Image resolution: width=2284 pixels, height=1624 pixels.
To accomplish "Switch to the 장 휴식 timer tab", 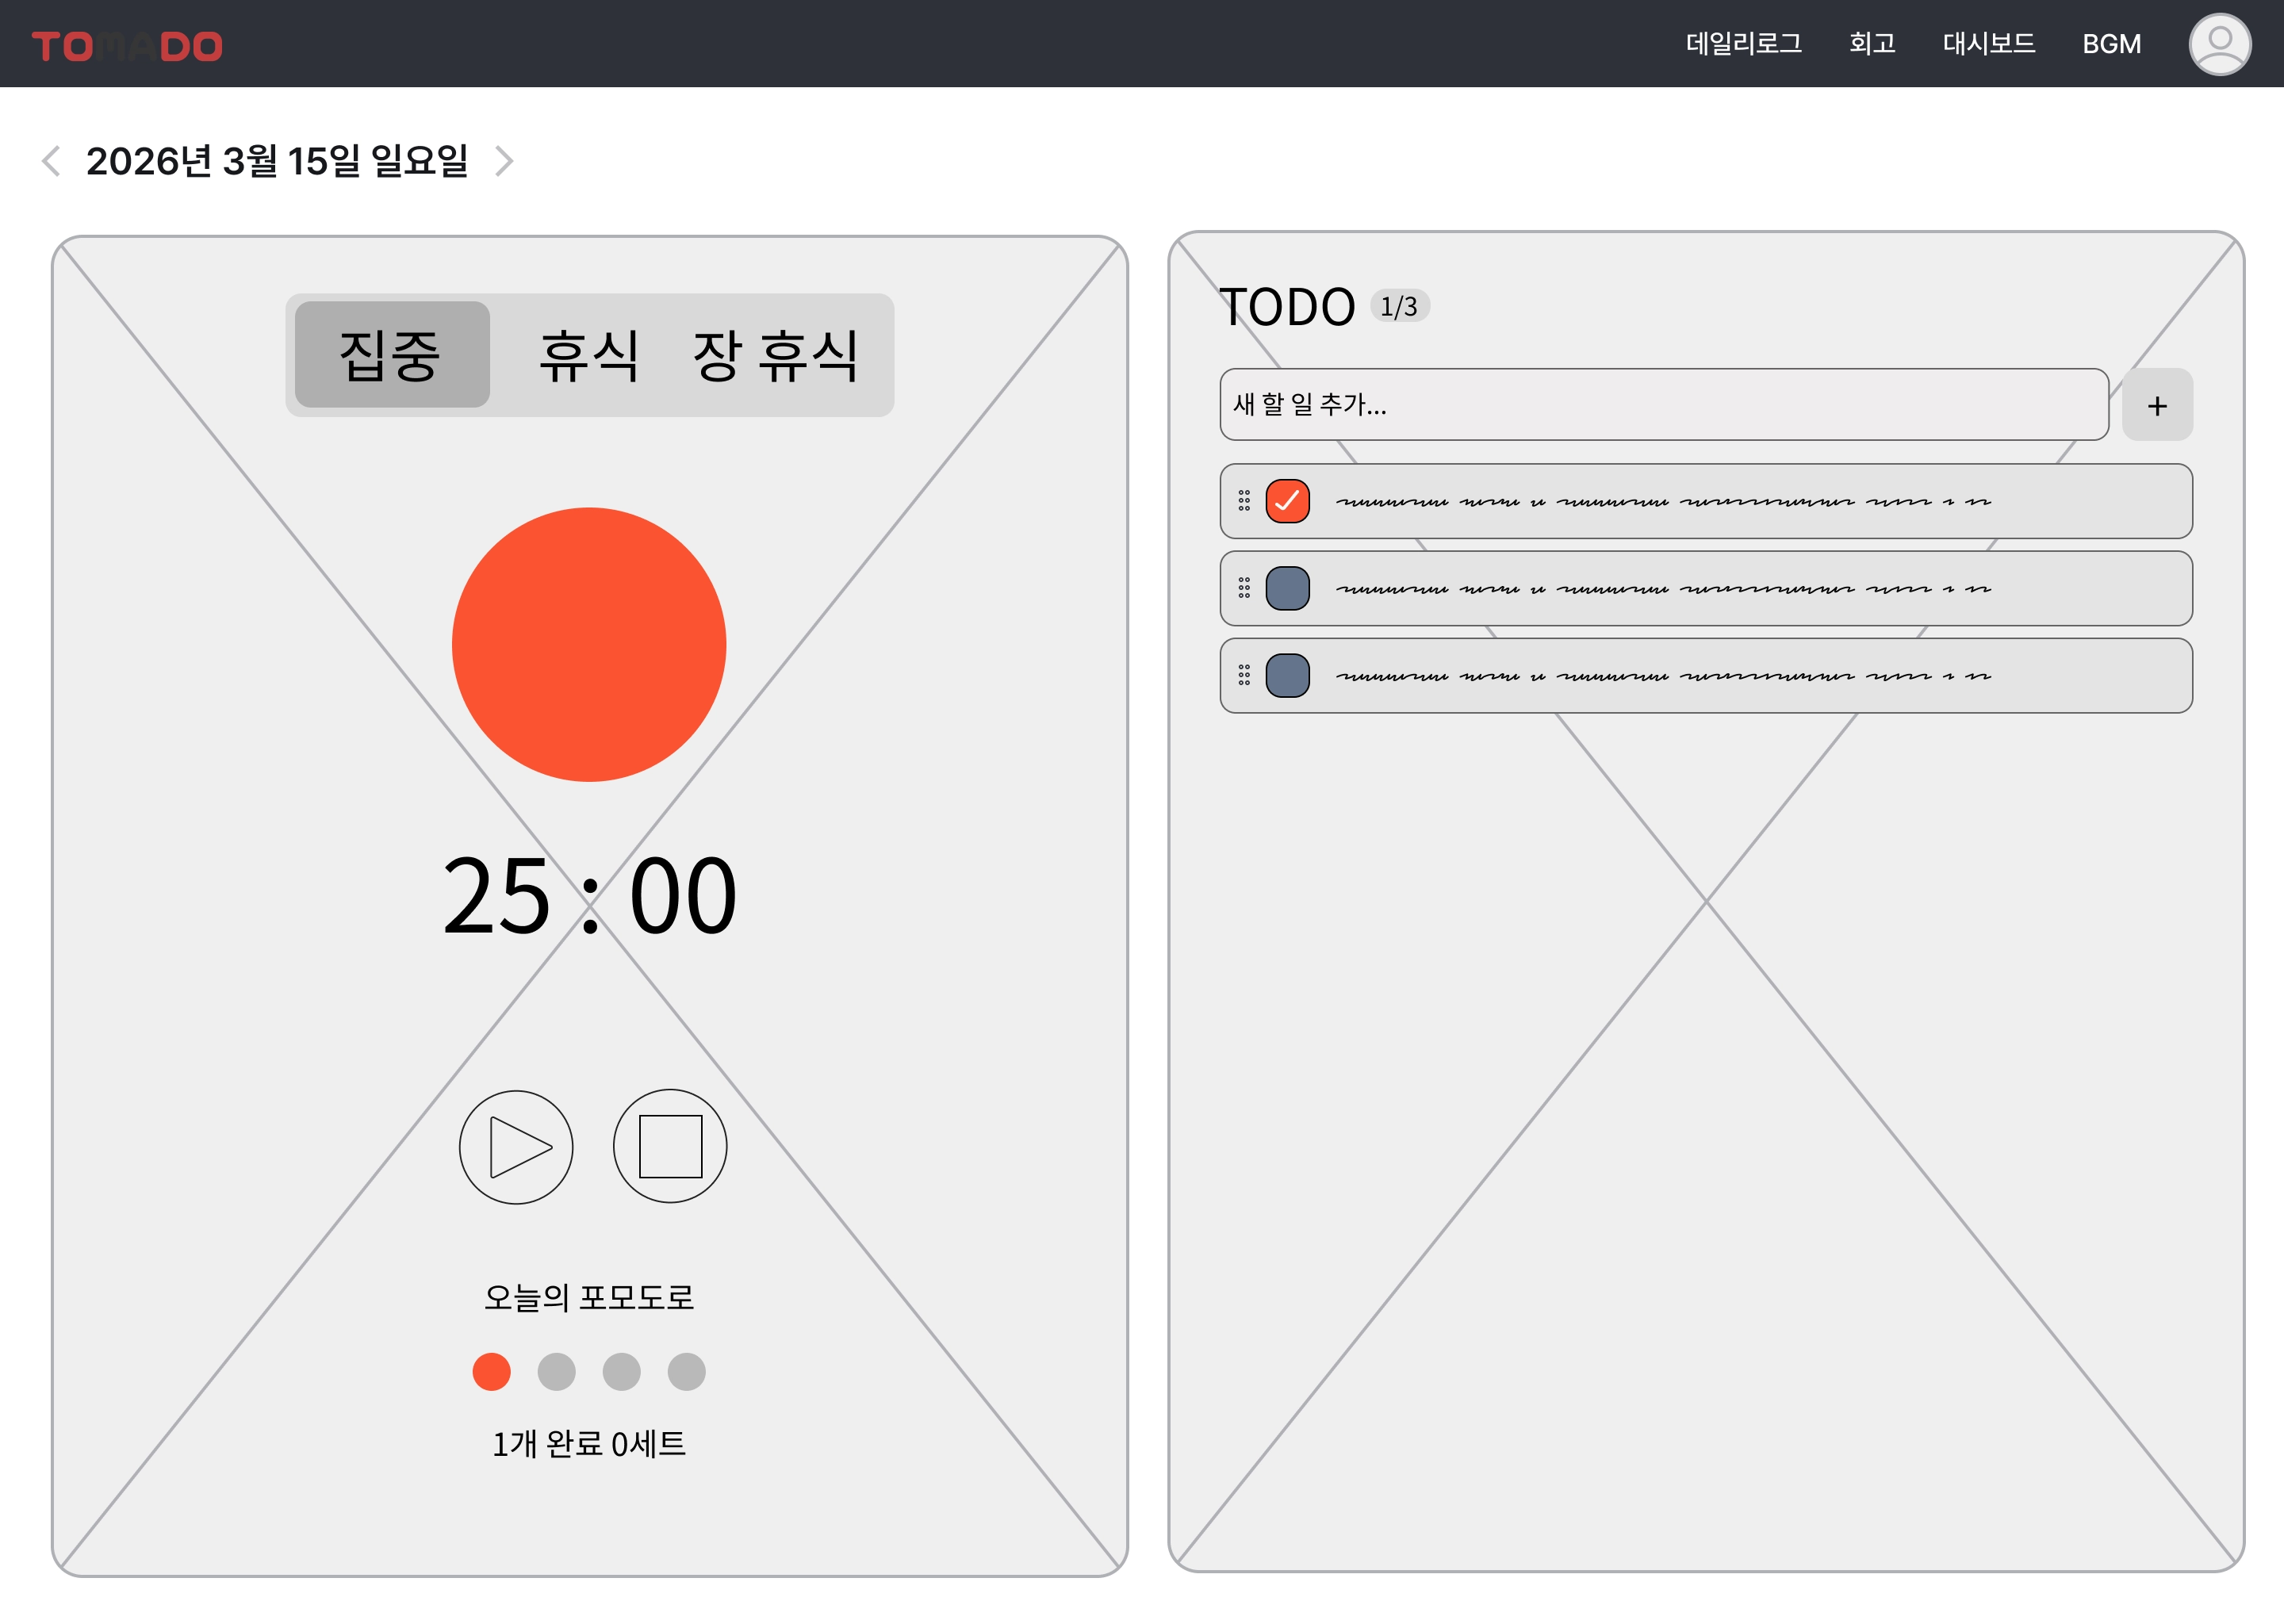I will [775, 355].
